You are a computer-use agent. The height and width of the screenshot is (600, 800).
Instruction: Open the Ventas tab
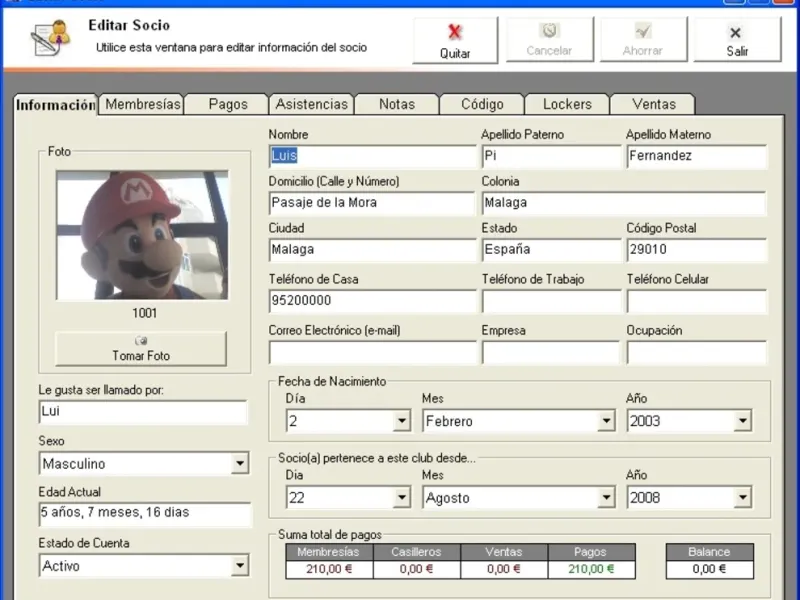(x=653, y=104)
